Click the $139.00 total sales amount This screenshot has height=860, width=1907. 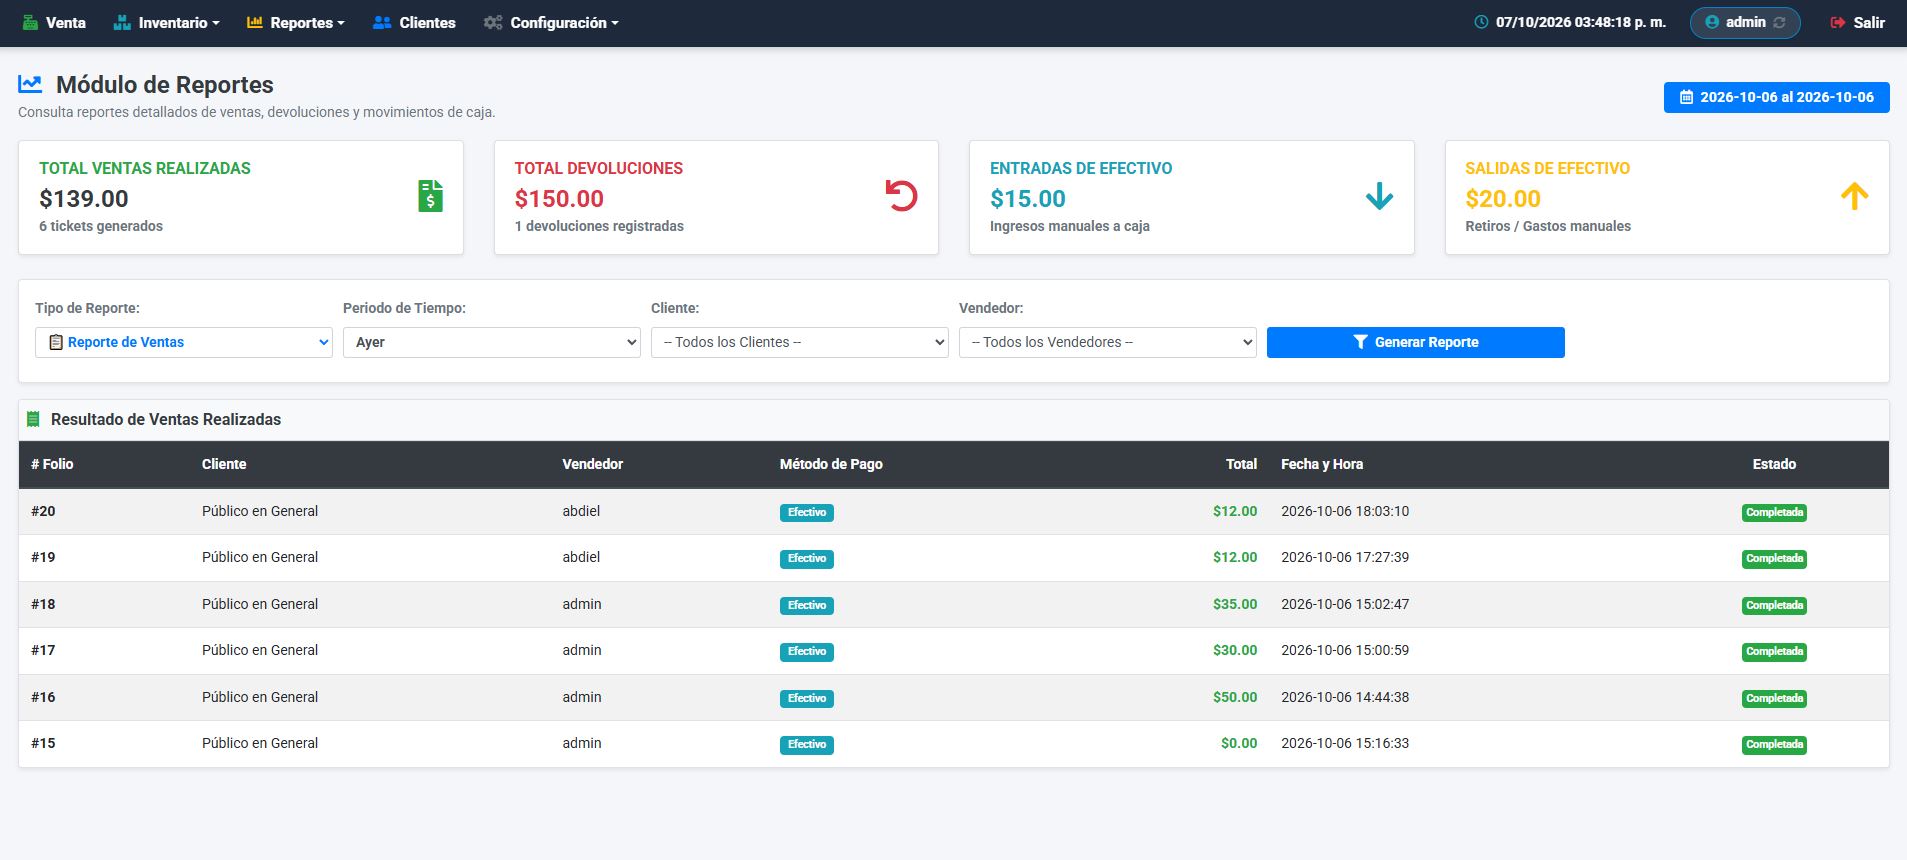tap(84, 198)
